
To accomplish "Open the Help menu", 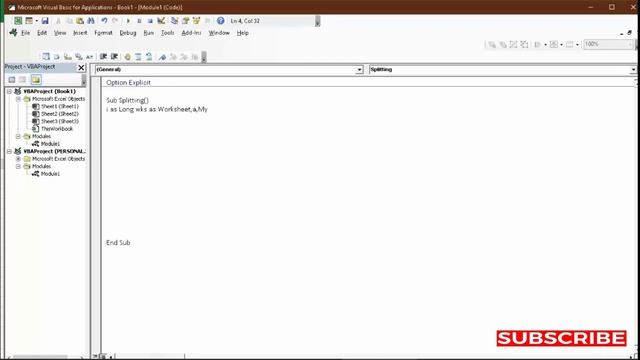I will (x=242, y=33).
